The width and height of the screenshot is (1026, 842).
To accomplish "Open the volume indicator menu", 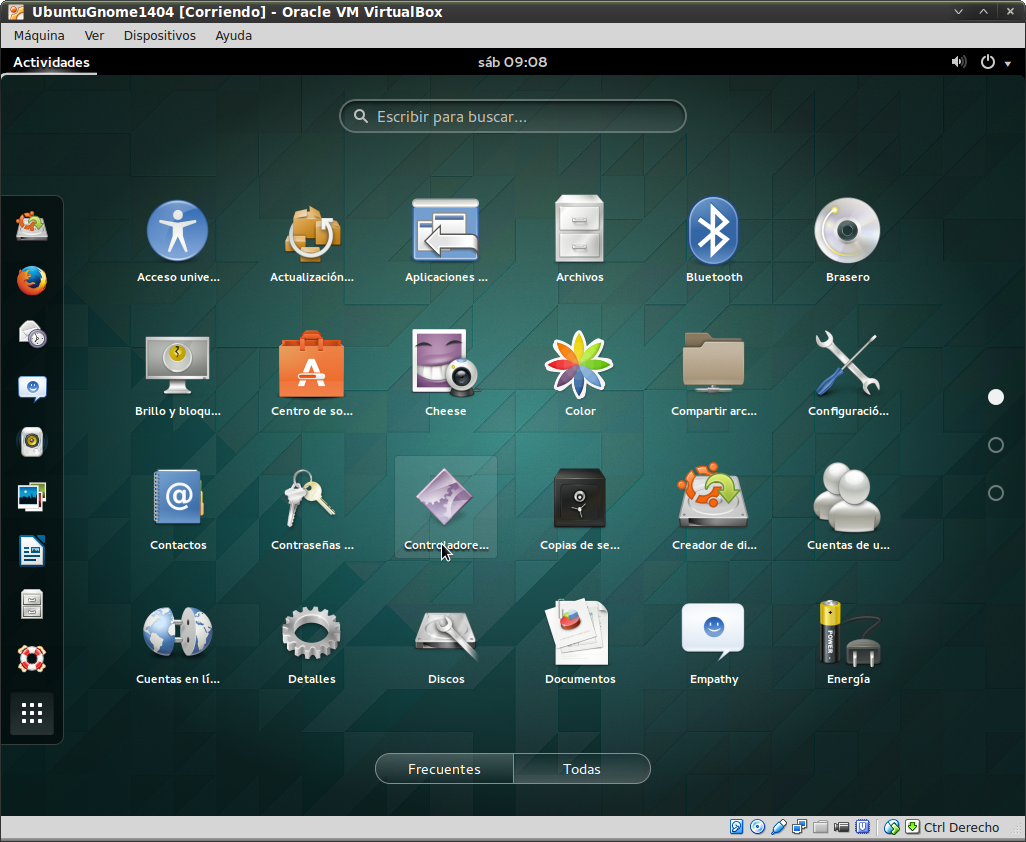I will coord(959,62).
